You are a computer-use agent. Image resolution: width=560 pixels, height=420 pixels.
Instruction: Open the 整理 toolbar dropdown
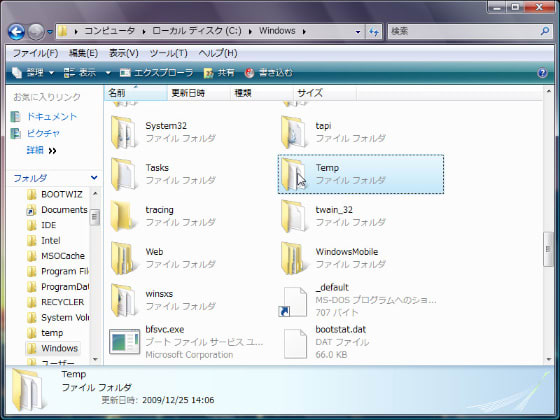pos(33,73)
